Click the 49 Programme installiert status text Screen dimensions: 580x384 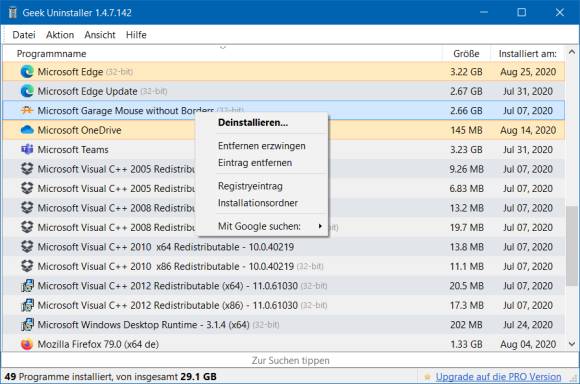tap(111, 377)
